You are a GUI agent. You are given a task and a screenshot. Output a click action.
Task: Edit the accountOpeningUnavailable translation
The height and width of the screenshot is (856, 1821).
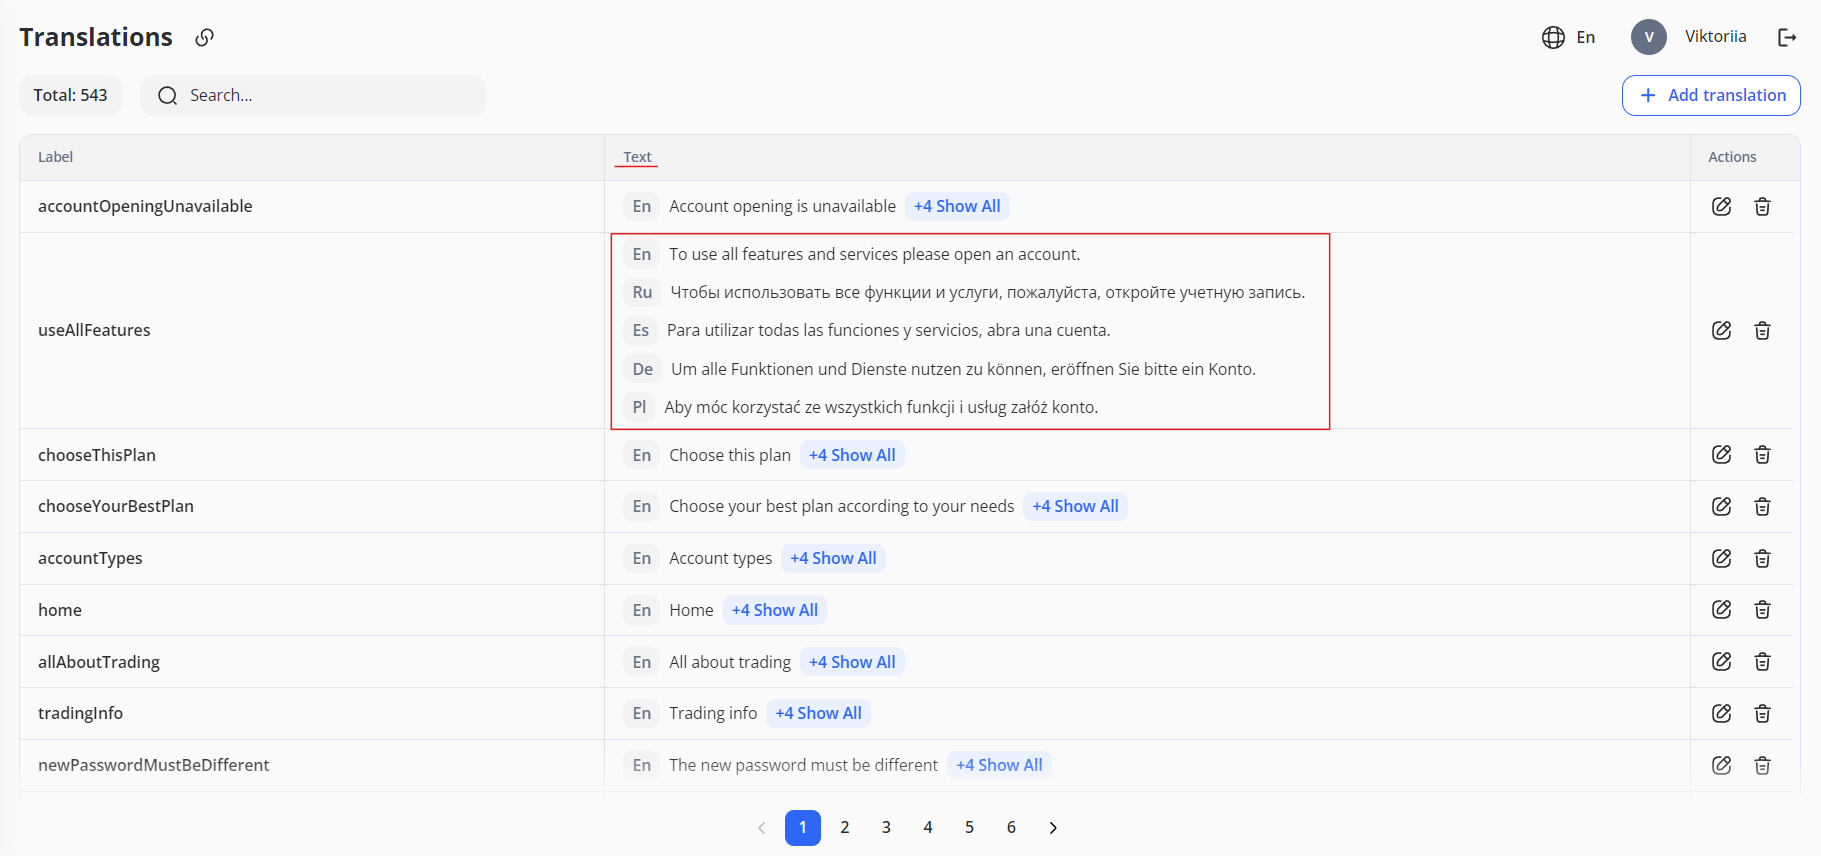pyautogui.click(x=1721, y=206)
